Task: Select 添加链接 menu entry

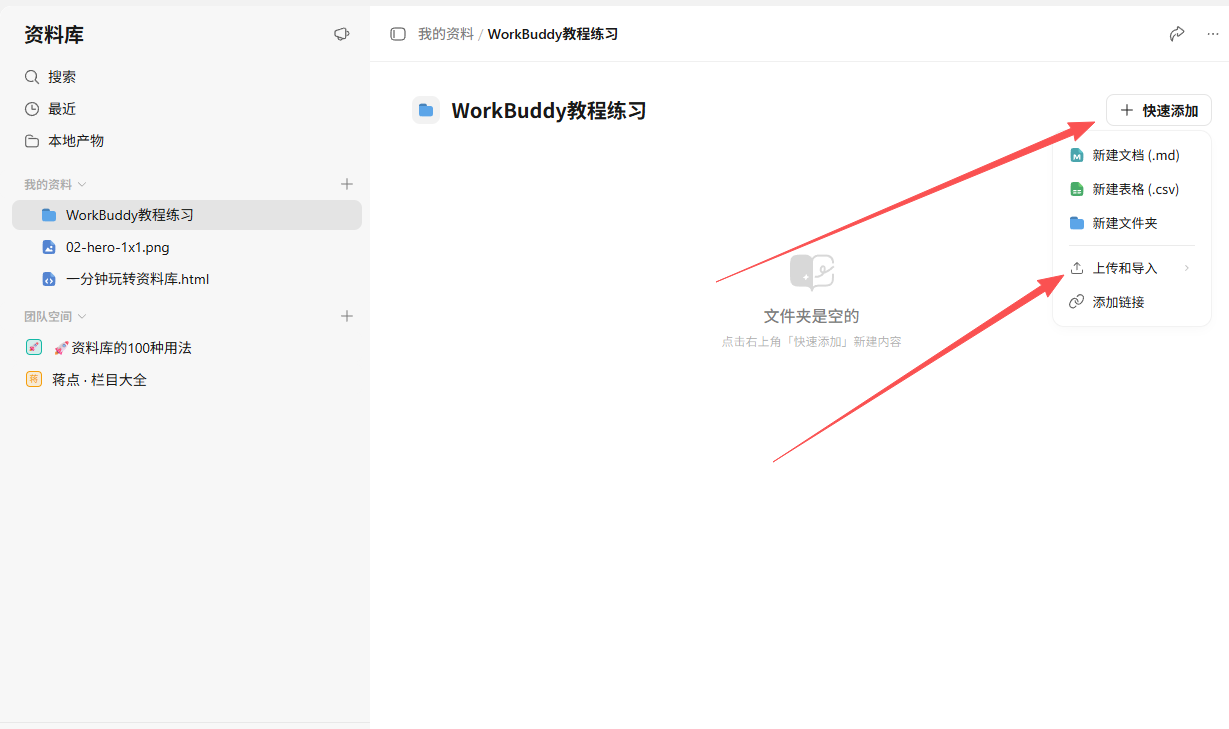Action: tap(1132, 302)
